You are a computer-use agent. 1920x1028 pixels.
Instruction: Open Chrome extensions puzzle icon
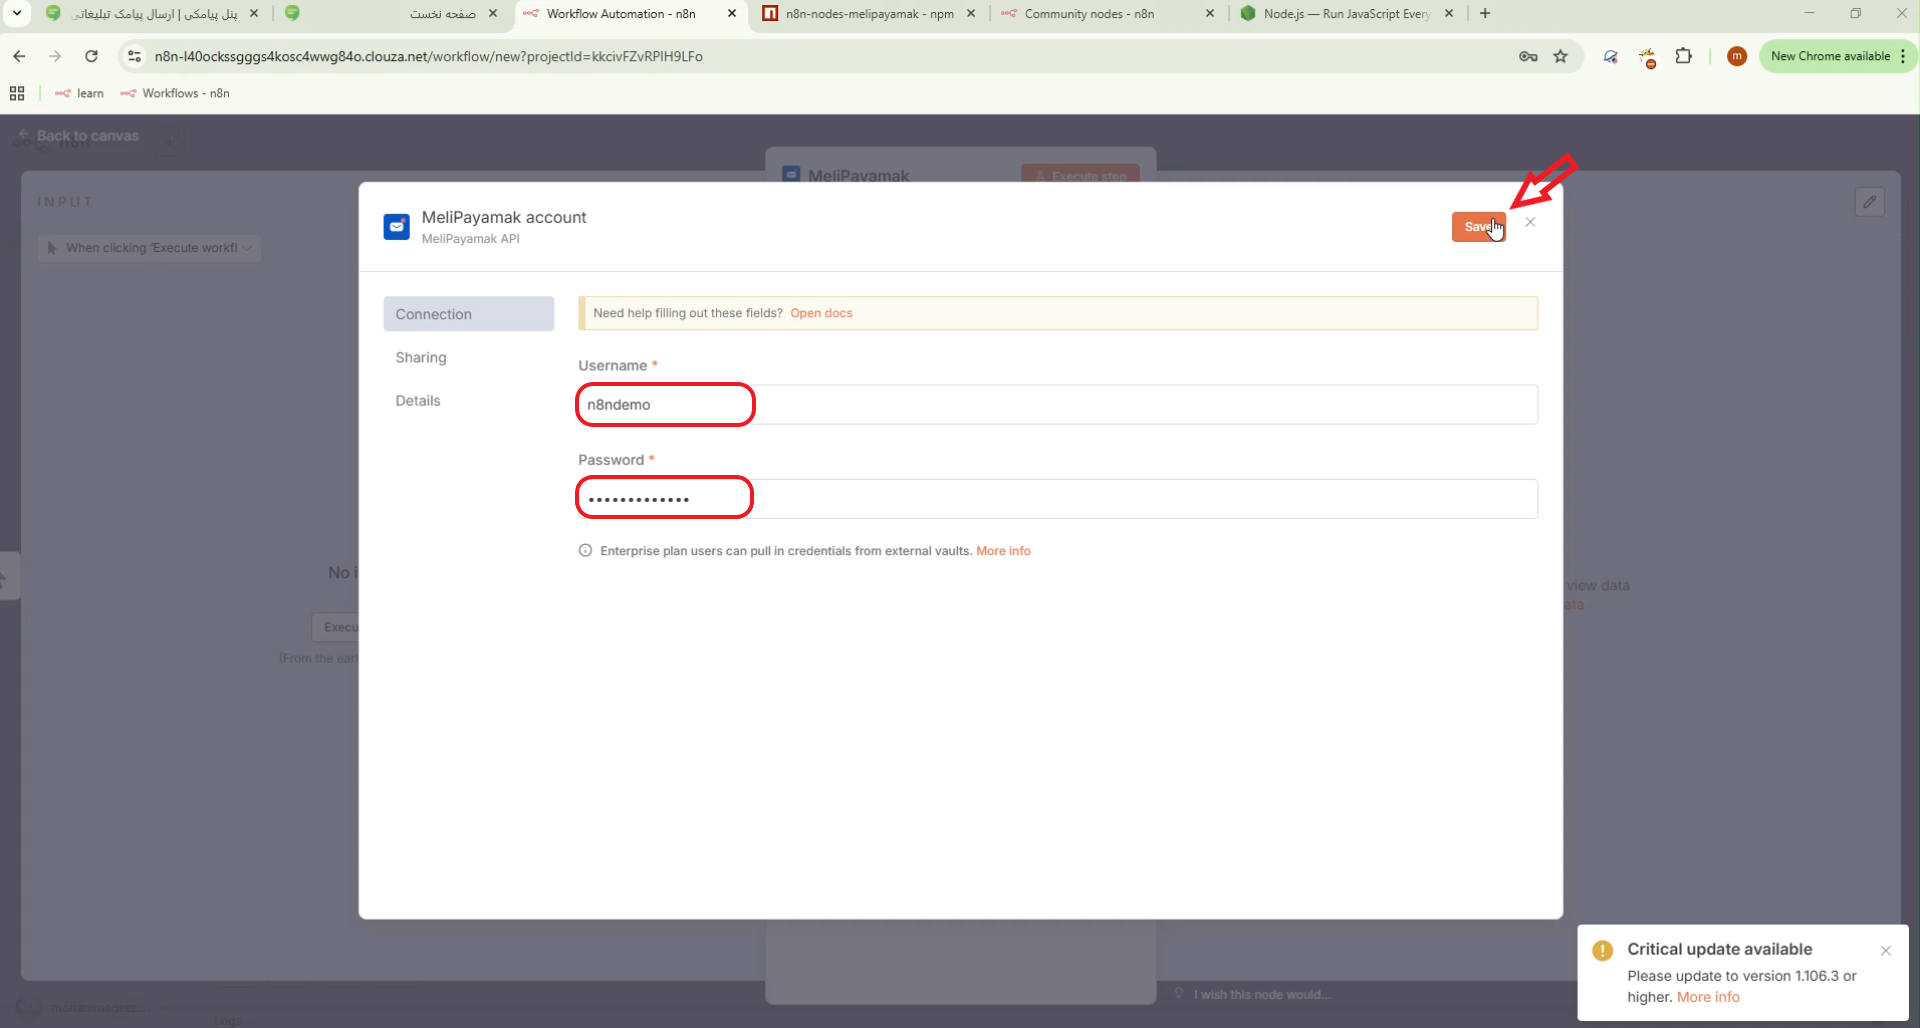(1683, 56)
